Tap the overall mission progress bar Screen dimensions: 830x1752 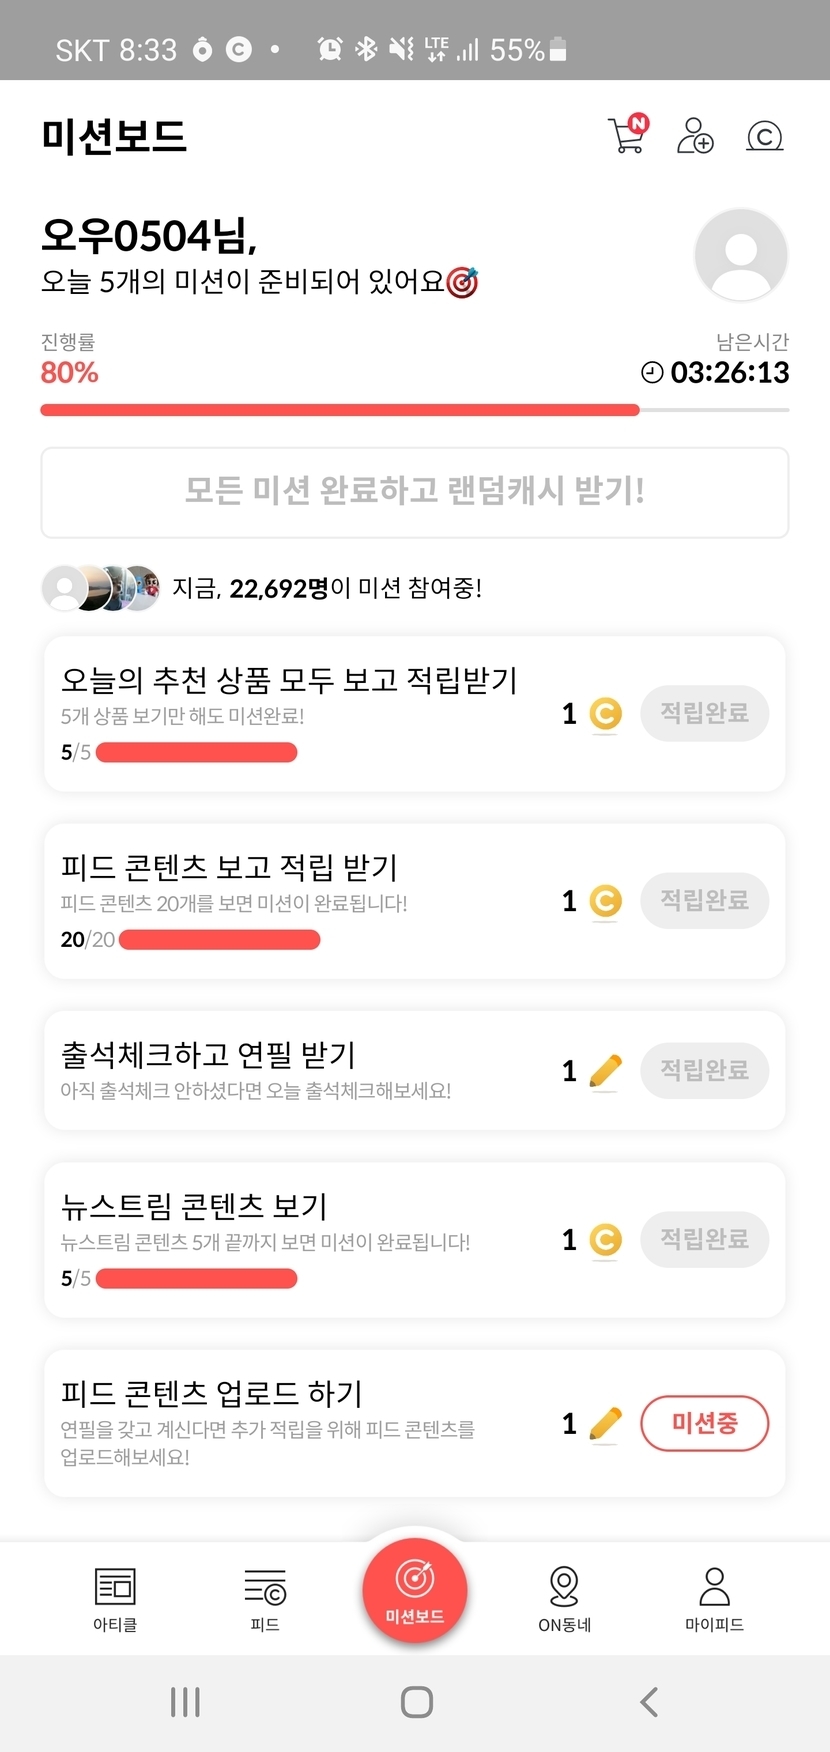tap(414, 410)
